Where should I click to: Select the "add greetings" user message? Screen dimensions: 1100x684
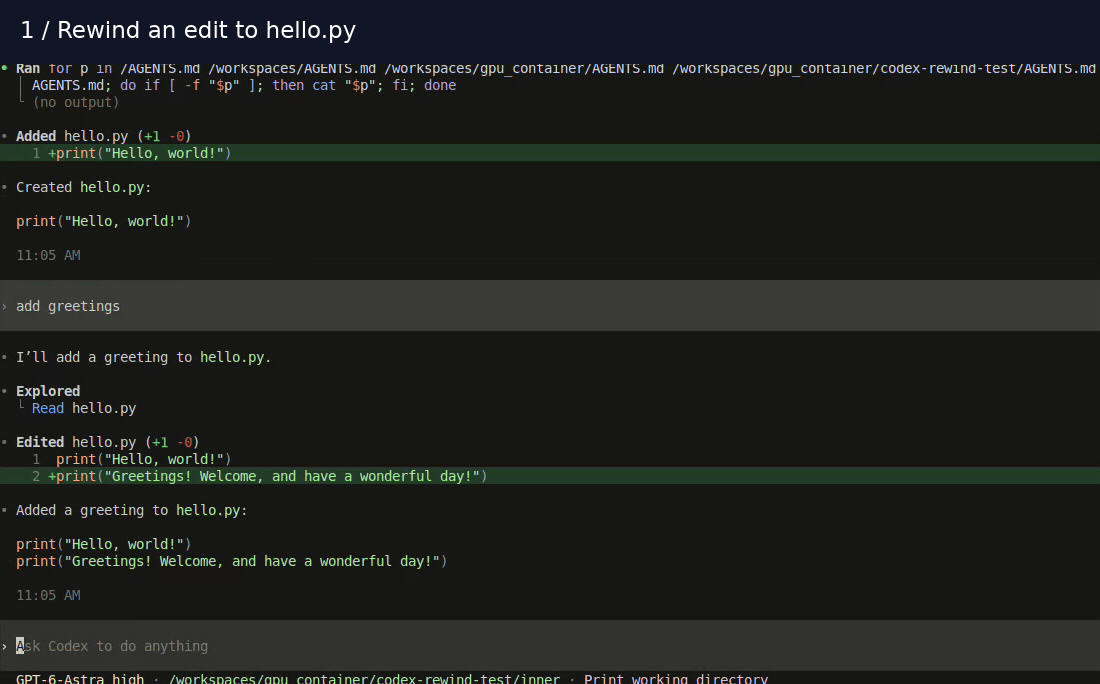click(550, 306)
